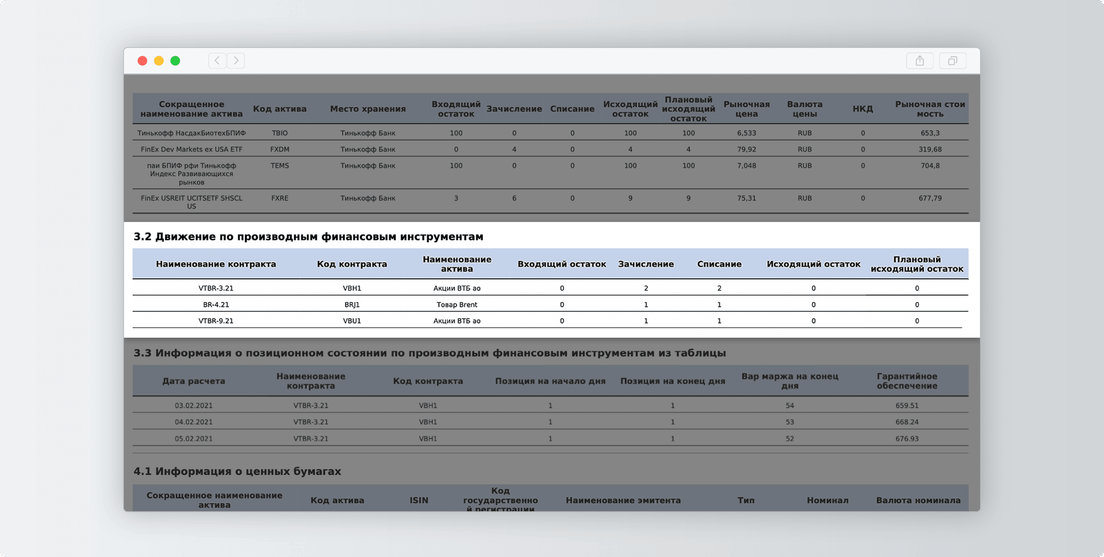Click the Код контракта column header
Viewport: 1104px width, 557px height.
coord(352,264)
